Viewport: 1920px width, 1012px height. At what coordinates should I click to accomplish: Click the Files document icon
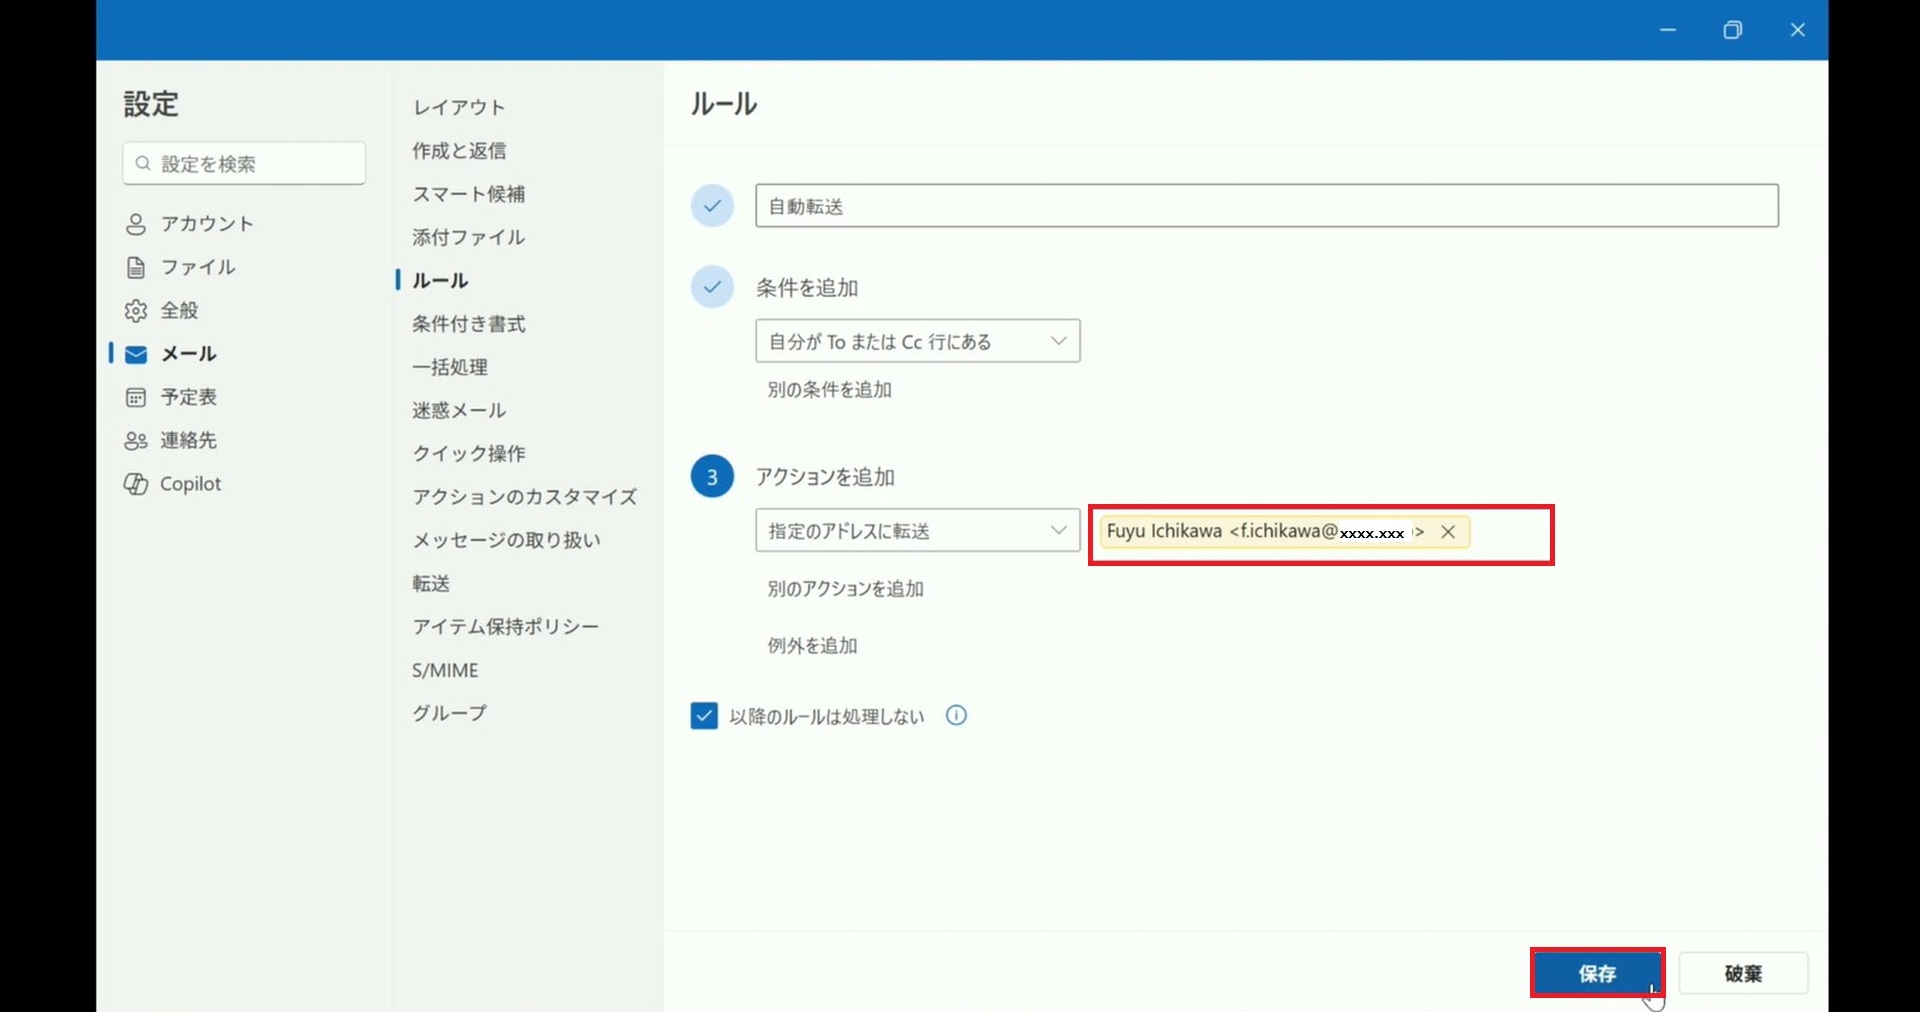[x=136, y=267]
